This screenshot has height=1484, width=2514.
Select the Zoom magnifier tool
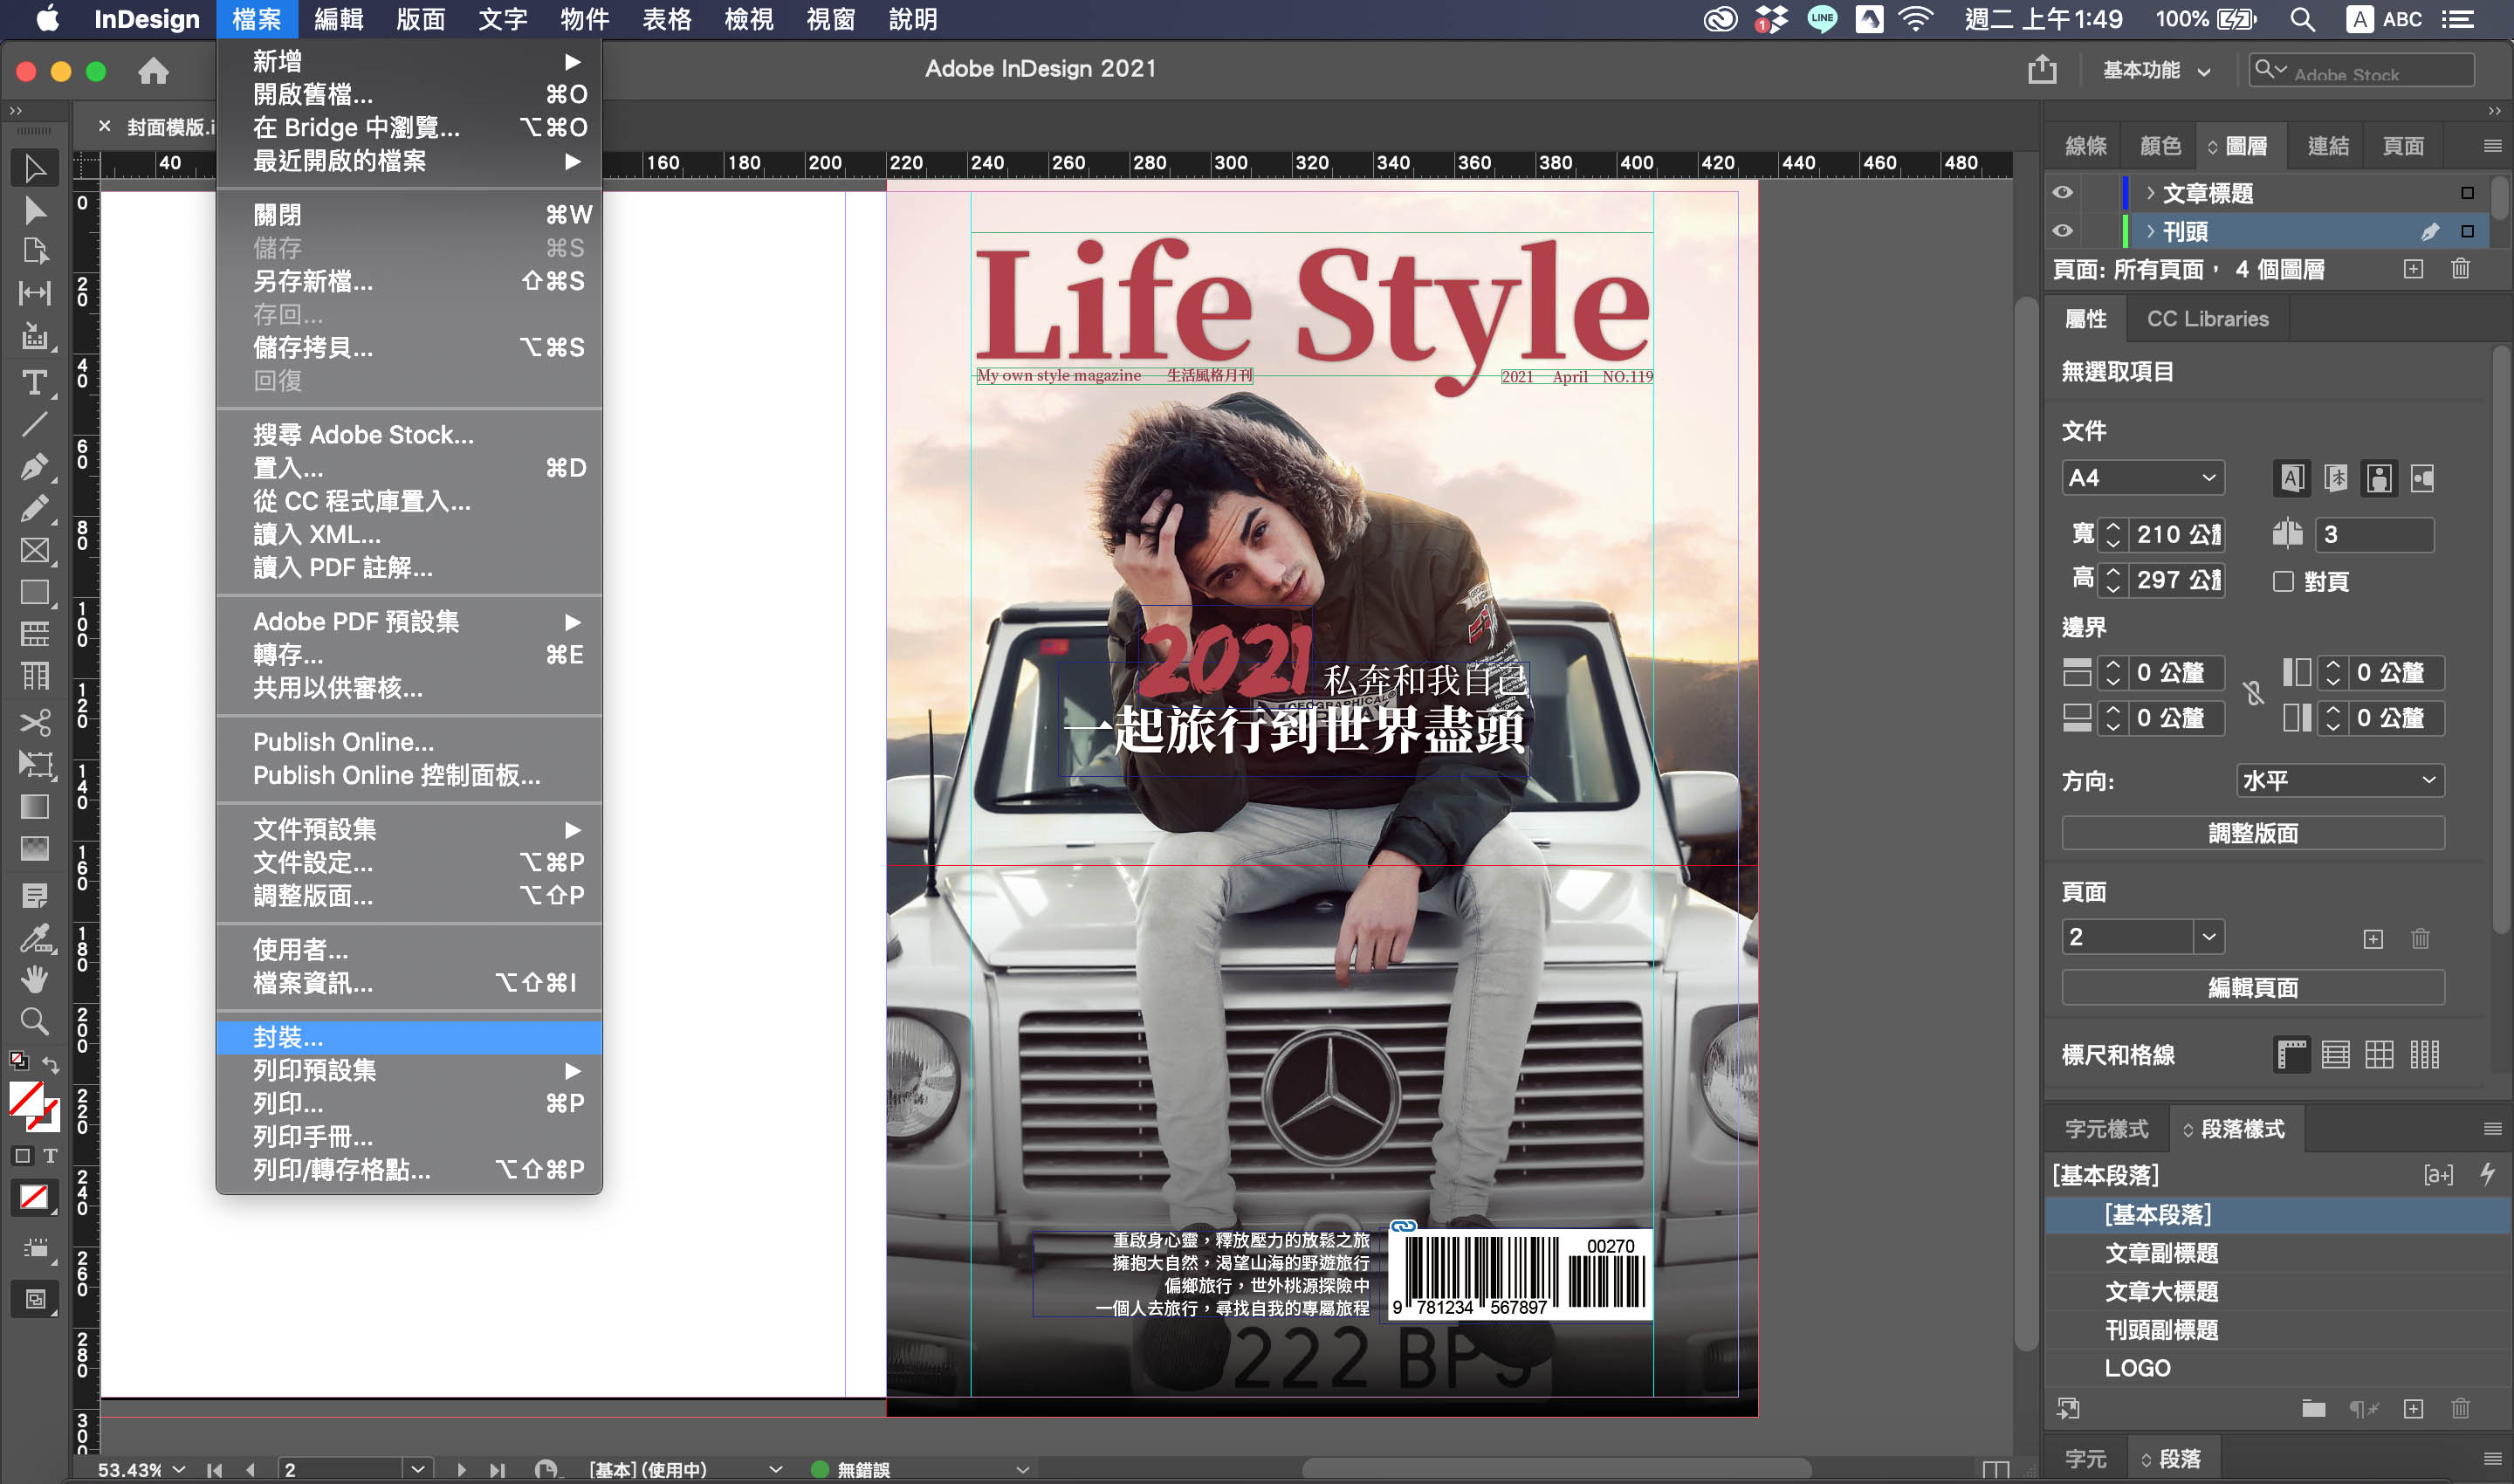(x=34, y=1020)
